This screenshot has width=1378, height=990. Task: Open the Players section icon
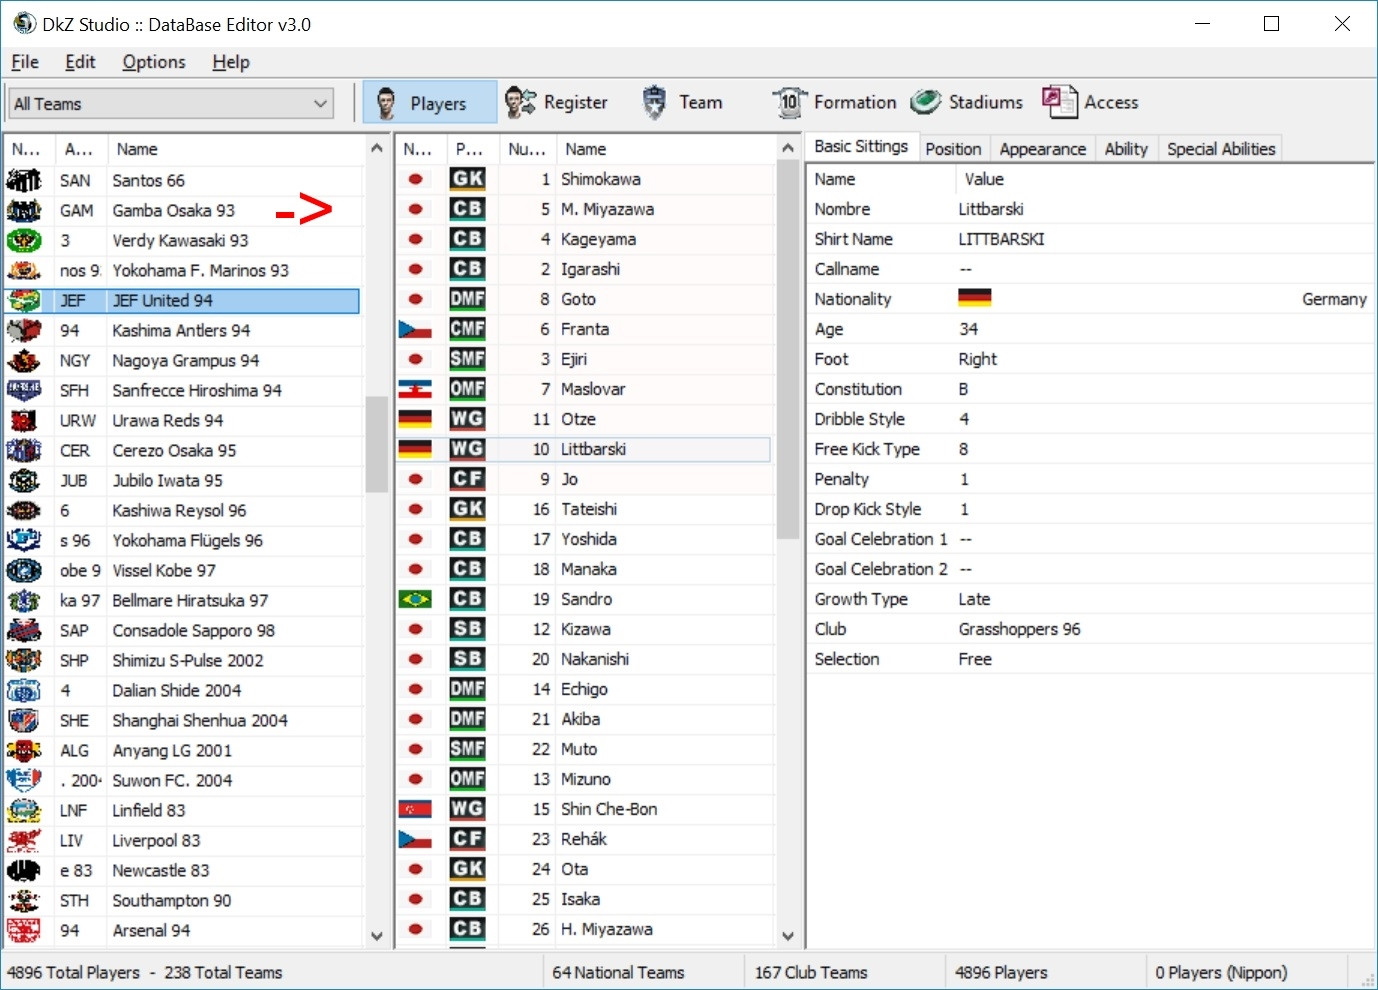[385, 102]
